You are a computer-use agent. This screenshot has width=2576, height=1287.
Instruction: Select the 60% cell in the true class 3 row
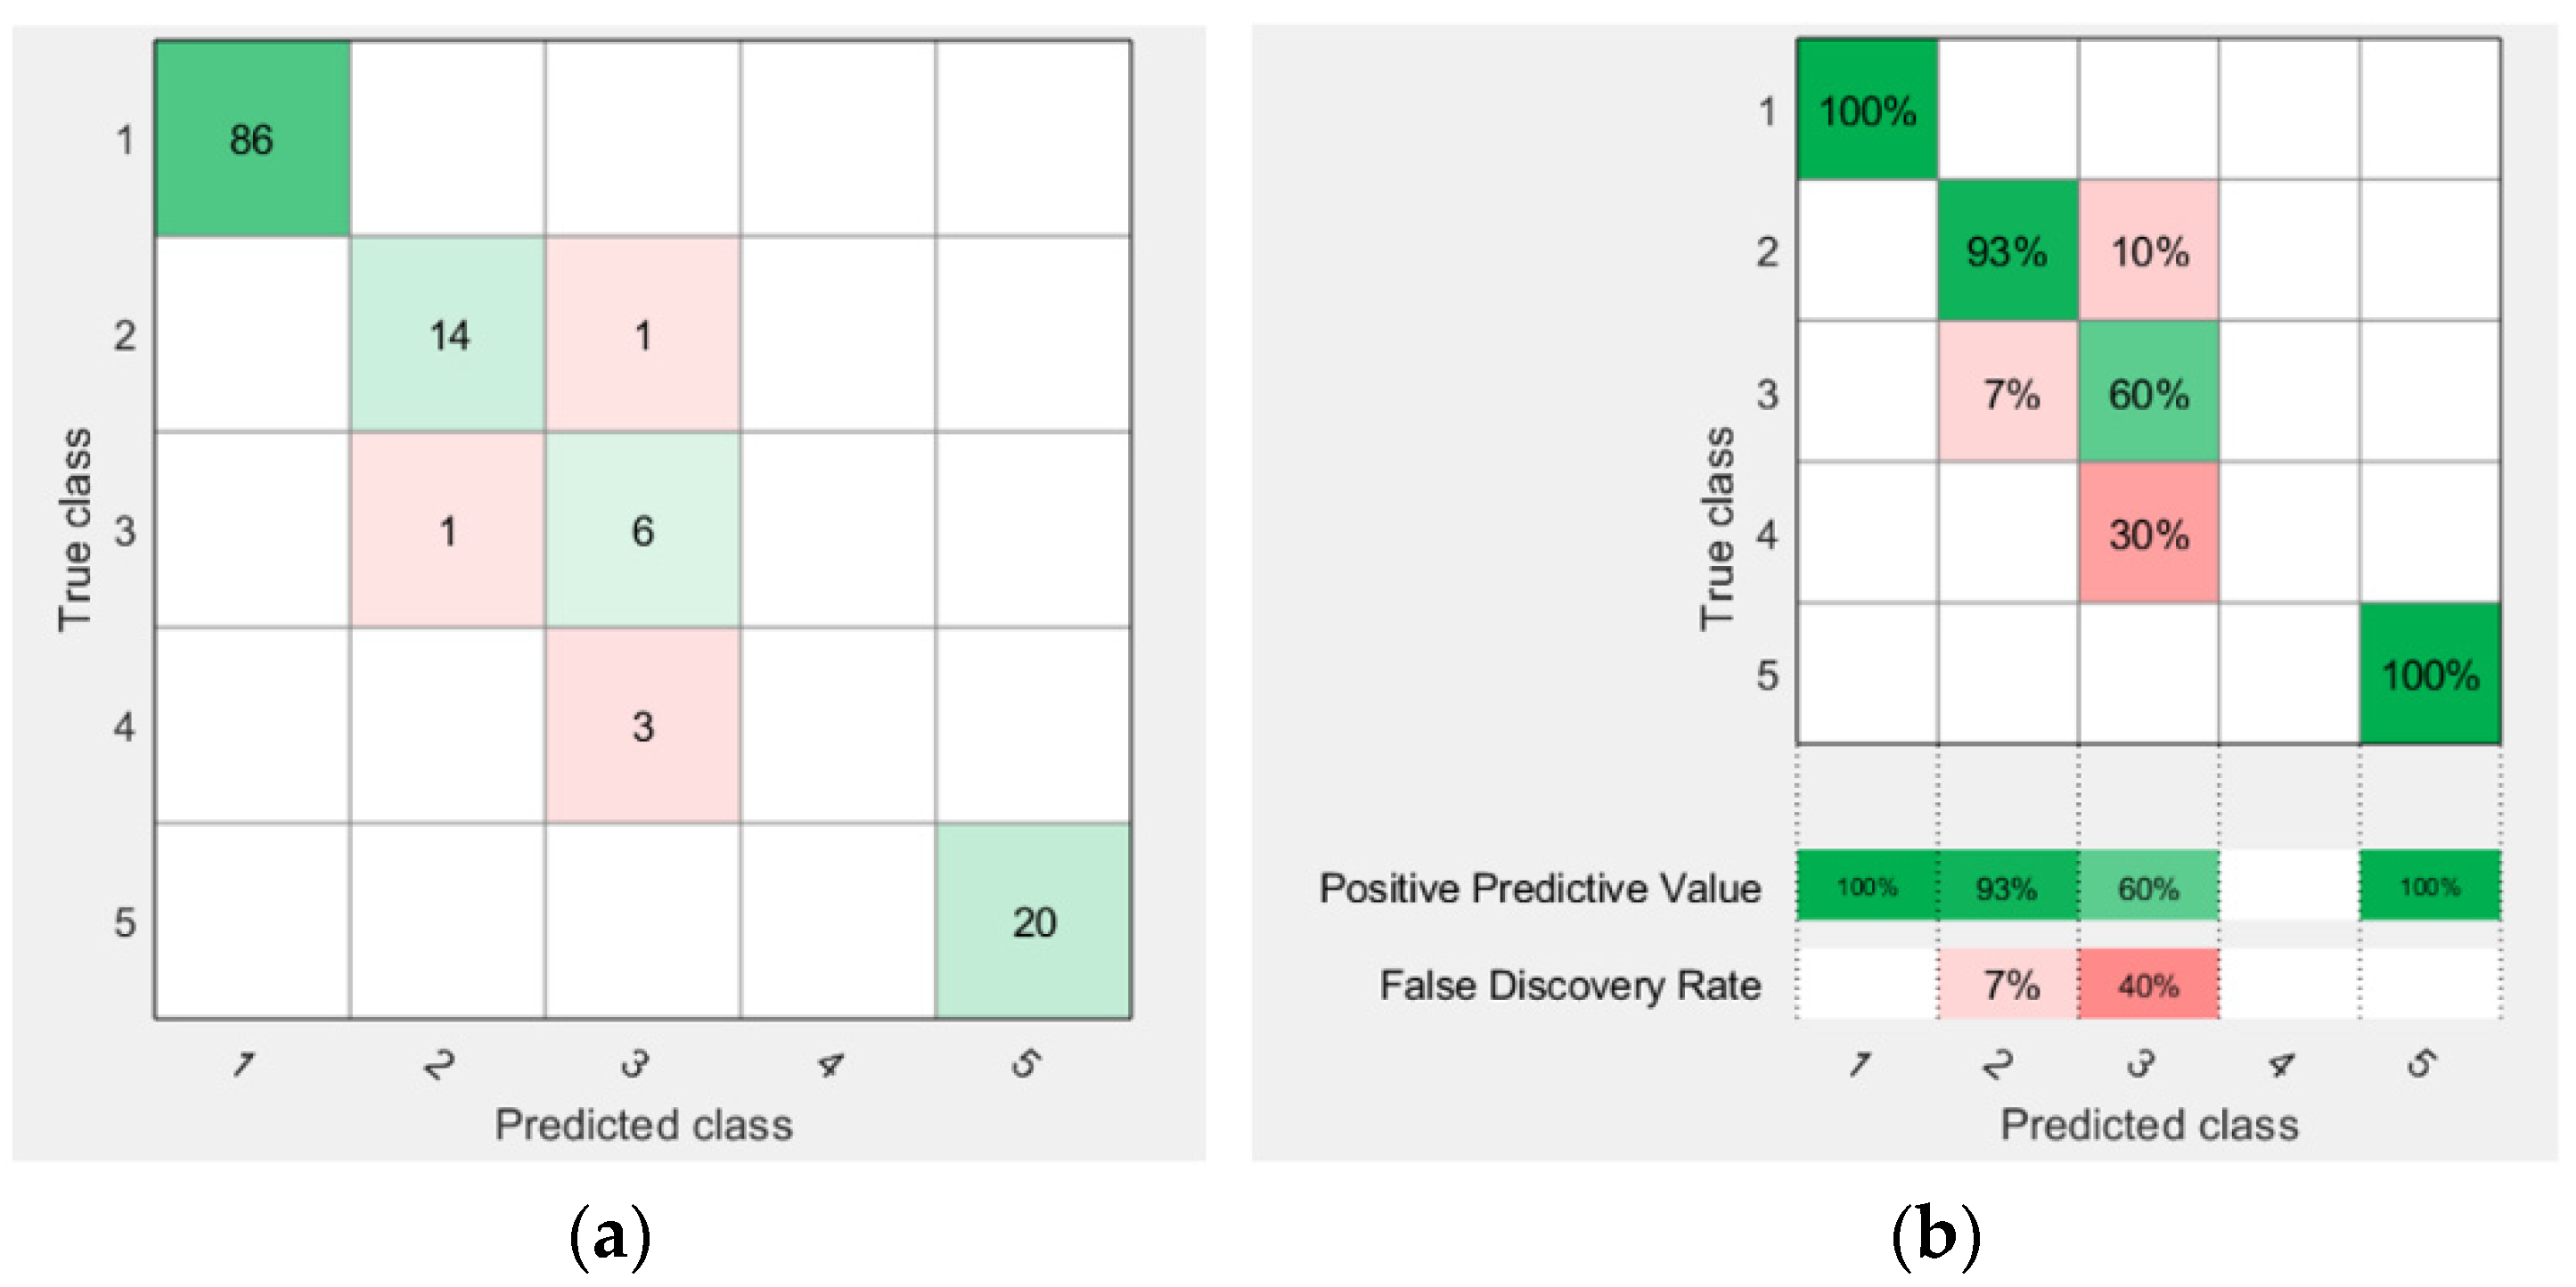click(x=2149, y=393)
